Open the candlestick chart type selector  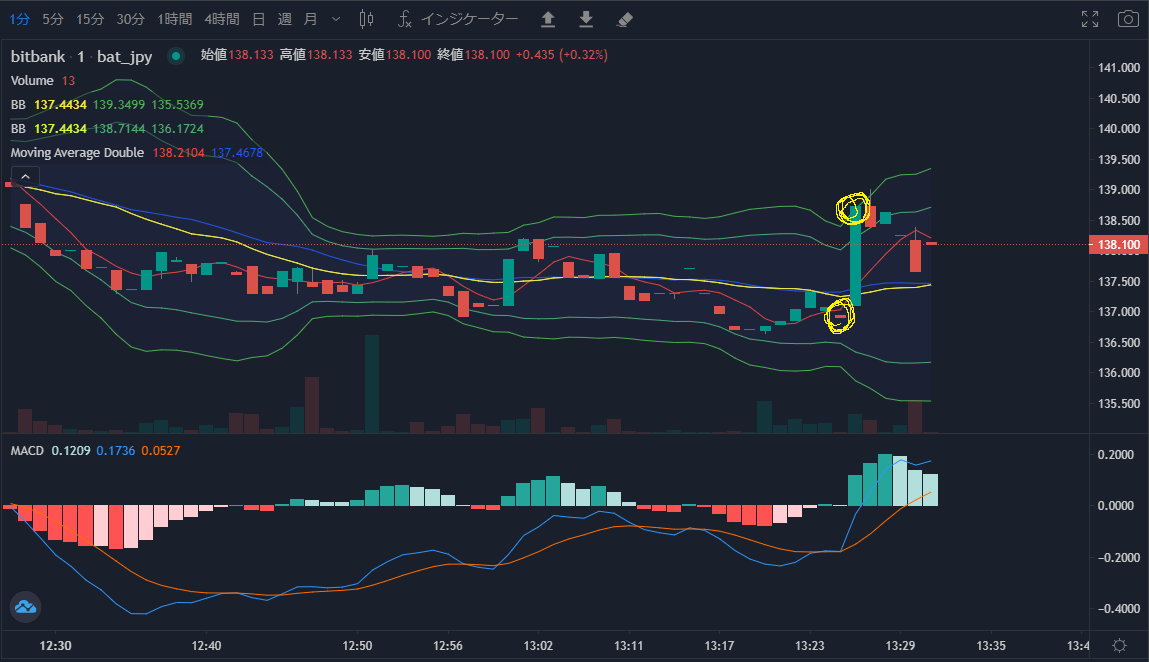click(x=366, y=19)
